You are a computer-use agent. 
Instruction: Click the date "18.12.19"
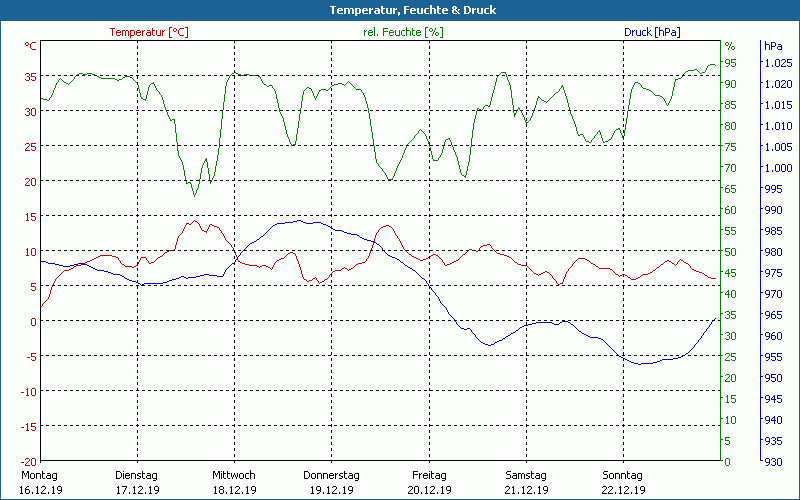click(235, 490)
